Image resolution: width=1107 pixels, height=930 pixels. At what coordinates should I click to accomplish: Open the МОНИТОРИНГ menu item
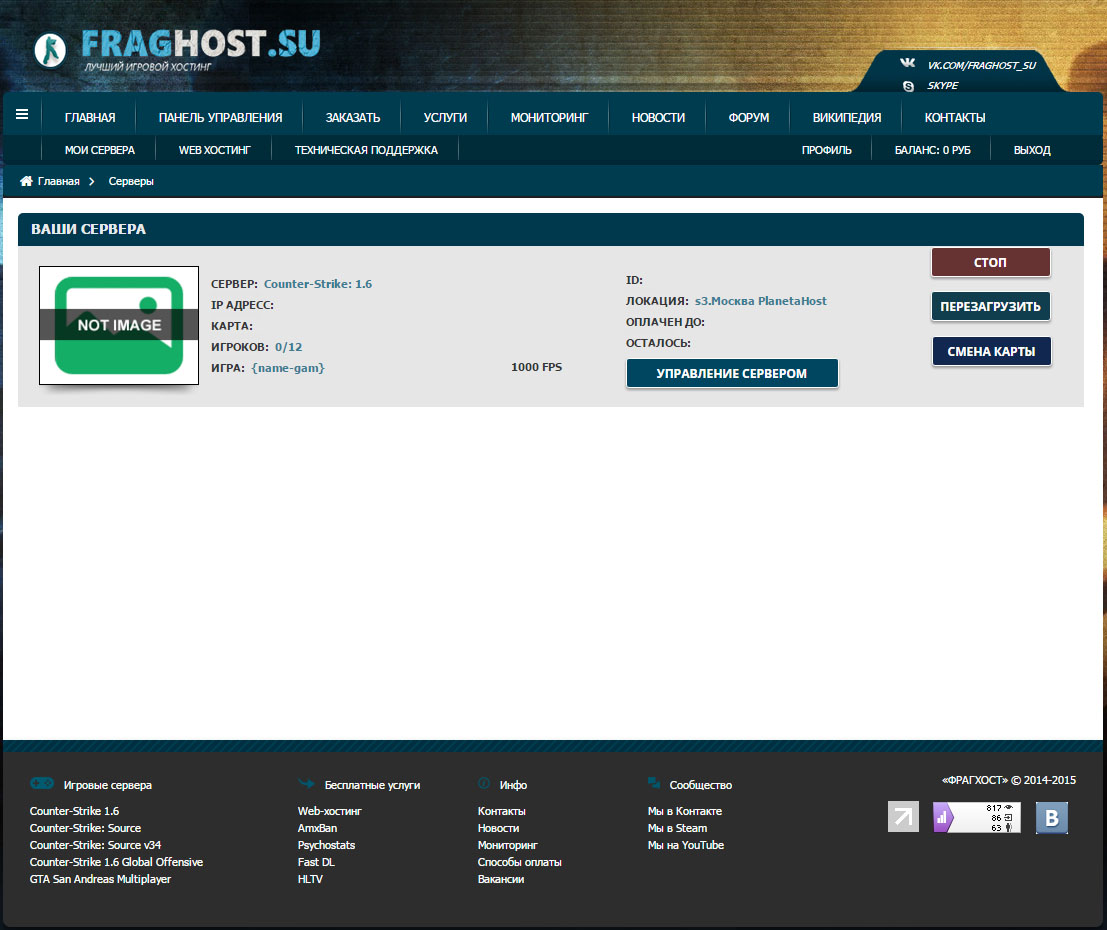point(549,117)
